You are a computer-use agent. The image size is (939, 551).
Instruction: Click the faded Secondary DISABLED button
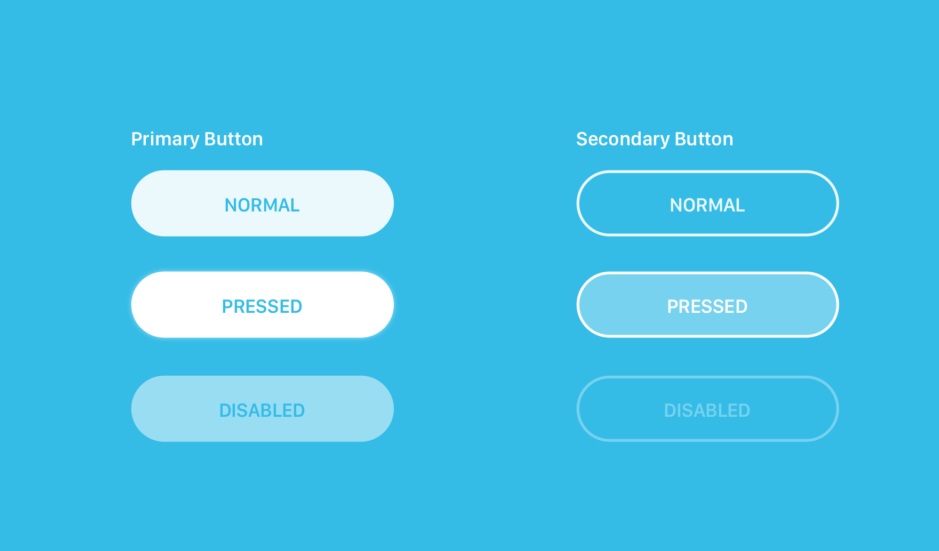[x=707, y=409]
